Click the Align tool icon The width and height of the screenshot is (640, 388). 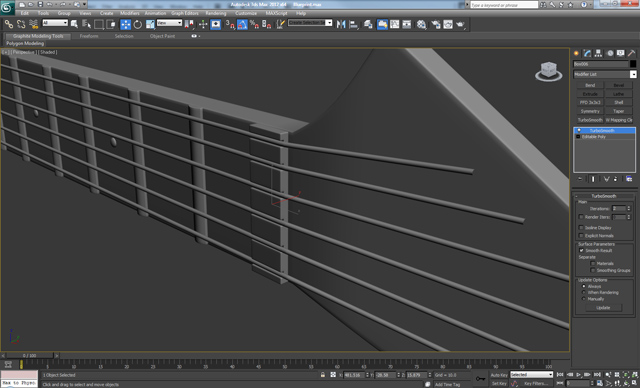353,24
